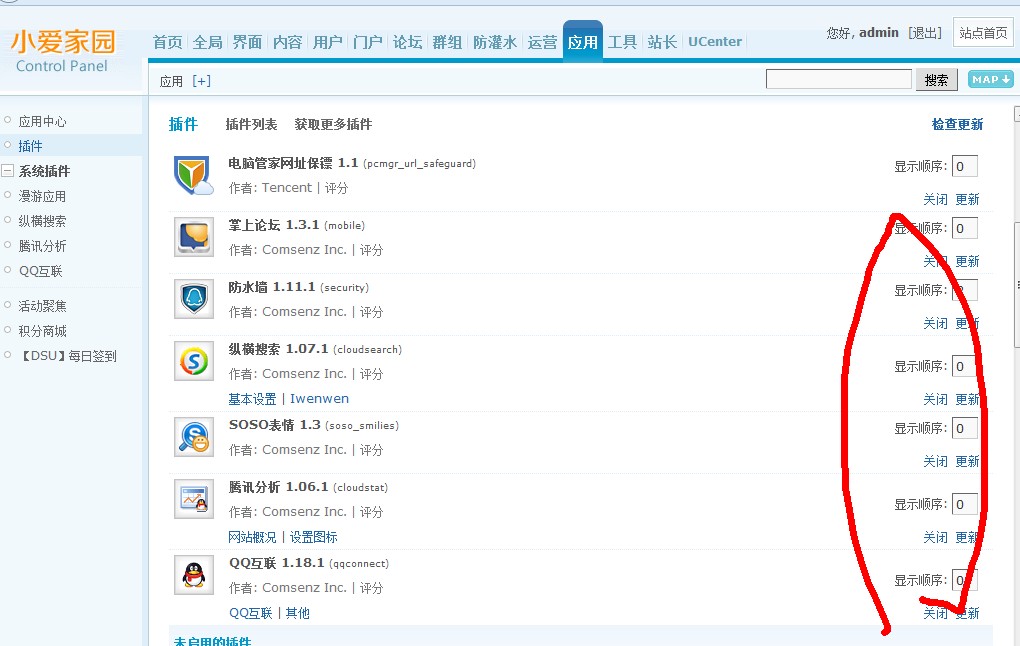This screenshot has width=1020, height=646.
Task: Click the MAP button in header
Action: tap(990, 79)
